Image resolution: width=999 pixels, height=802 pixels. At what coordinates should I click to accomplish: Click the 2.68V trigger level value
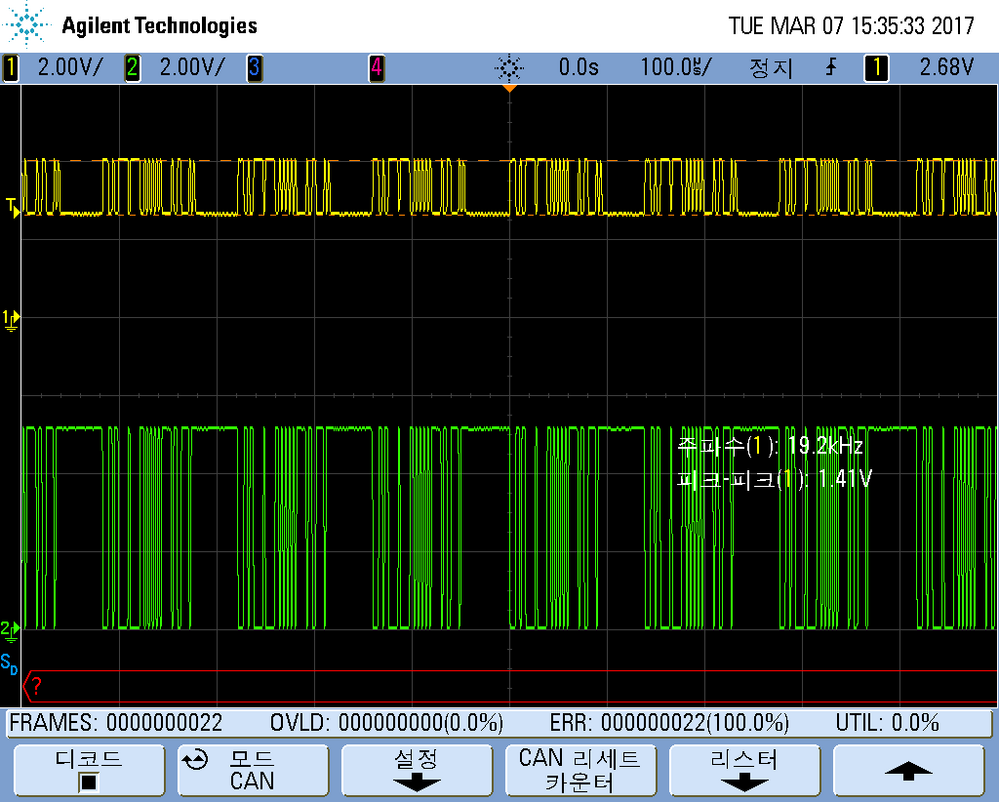pos(947,67)
